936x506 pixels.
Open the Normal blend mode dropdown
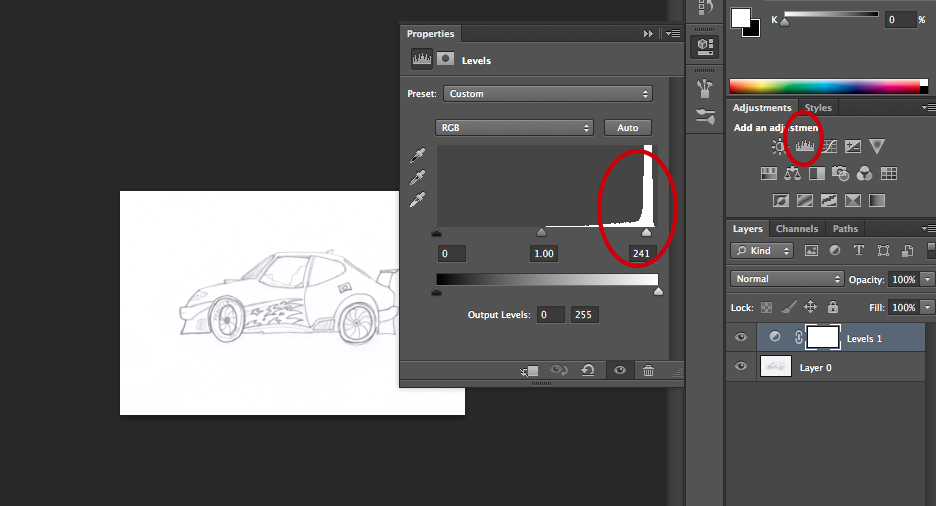click(x=787, y=279)
